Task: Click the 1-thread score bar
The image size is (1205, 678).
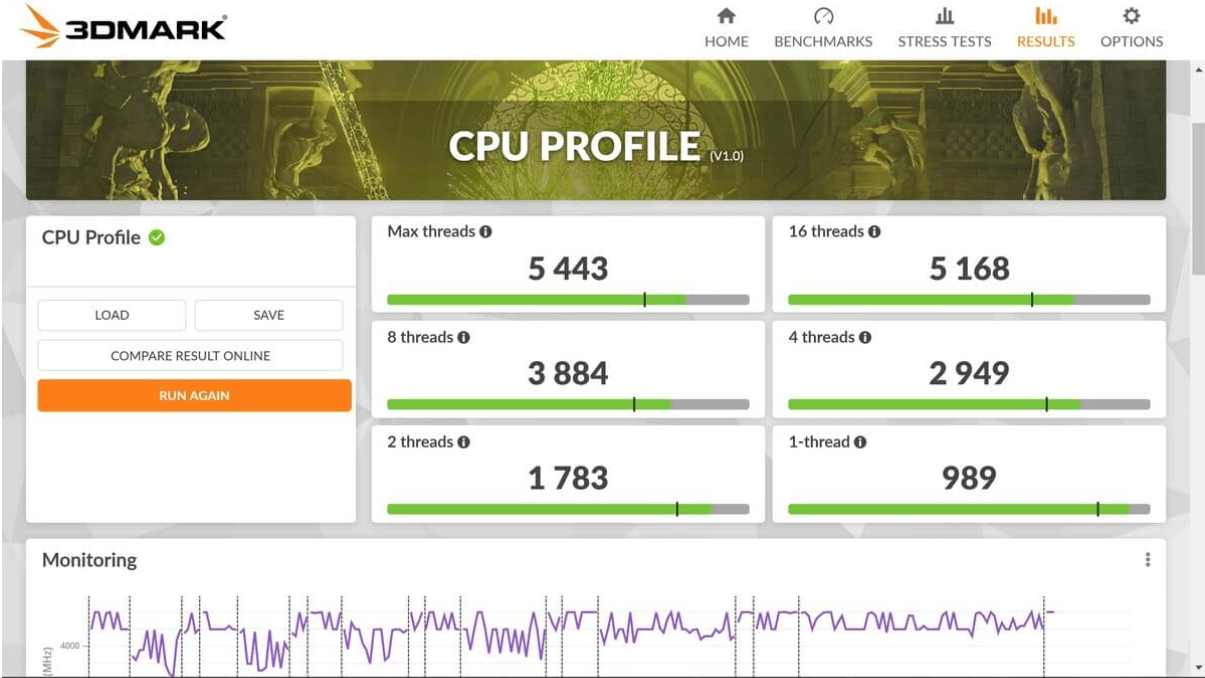Action: point(969,509)
